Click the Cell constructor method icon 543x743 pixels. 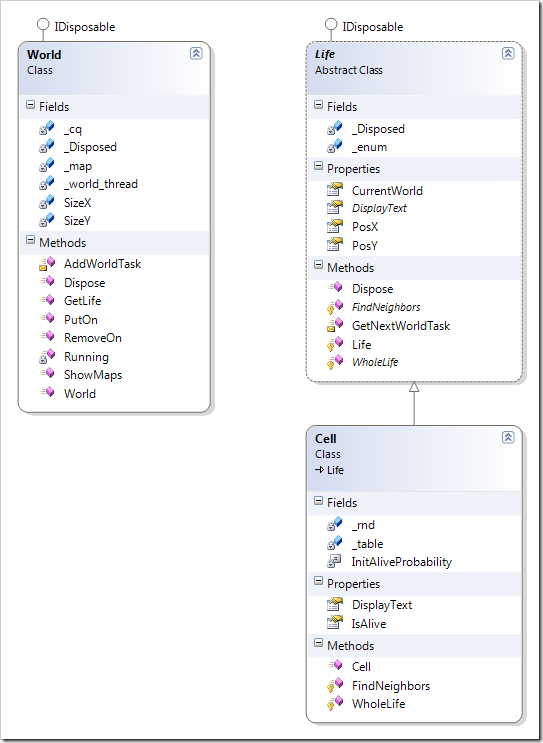[x=335, y=666]
